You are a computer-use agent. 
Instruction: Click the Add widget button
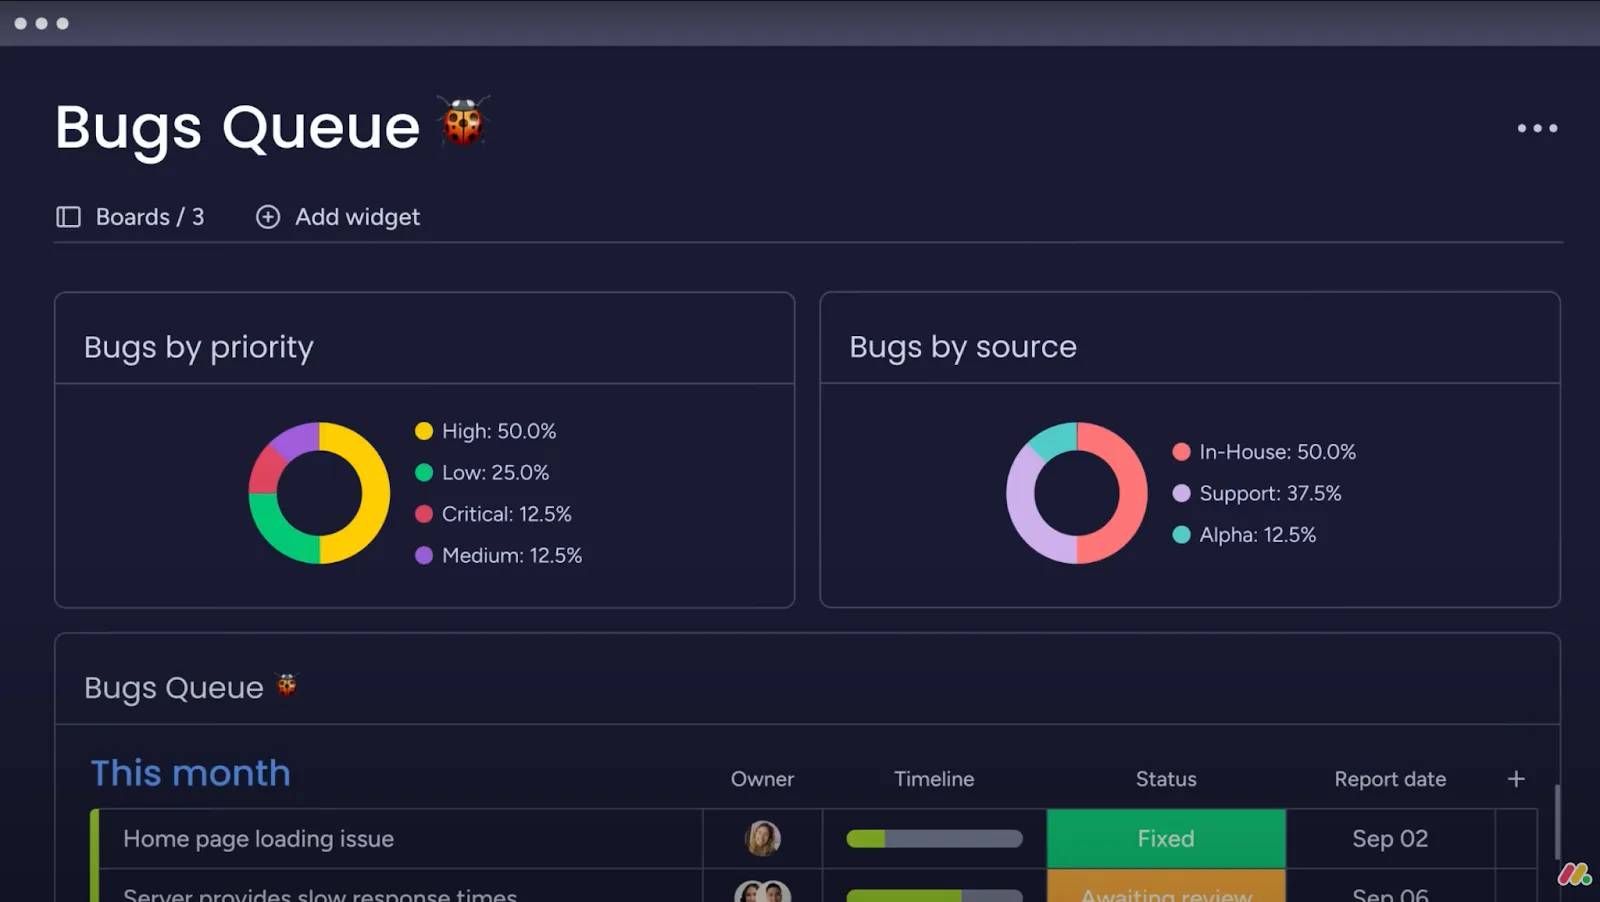click(x=356, y=216)
